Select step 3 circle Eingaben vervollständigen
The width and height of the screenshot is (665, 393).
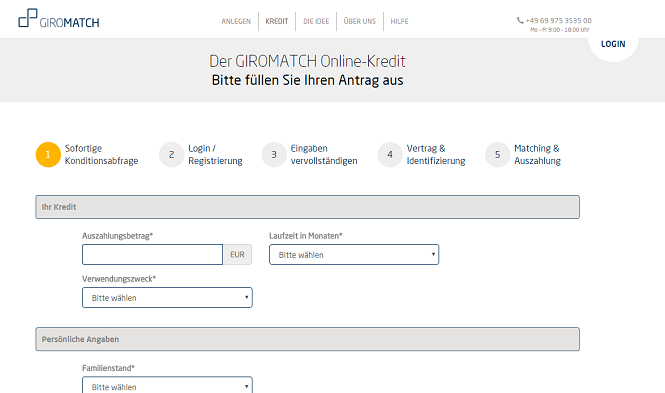click(274, 154)
